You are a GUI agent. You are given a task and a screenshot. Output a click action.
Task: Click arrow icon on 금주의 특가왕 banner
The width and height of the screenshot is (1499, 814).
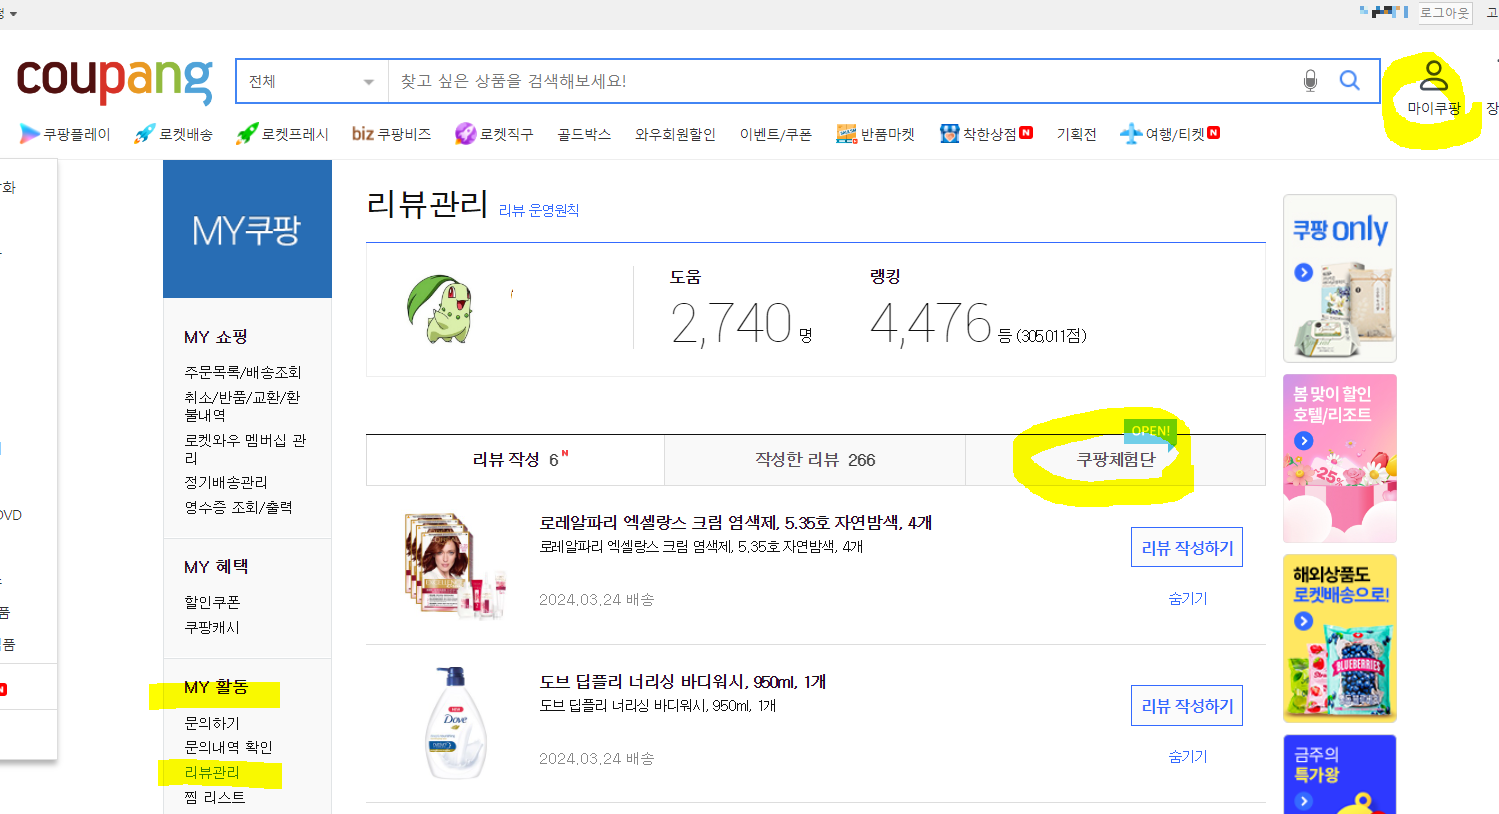pyautogui.click(x=1303, y=801)
